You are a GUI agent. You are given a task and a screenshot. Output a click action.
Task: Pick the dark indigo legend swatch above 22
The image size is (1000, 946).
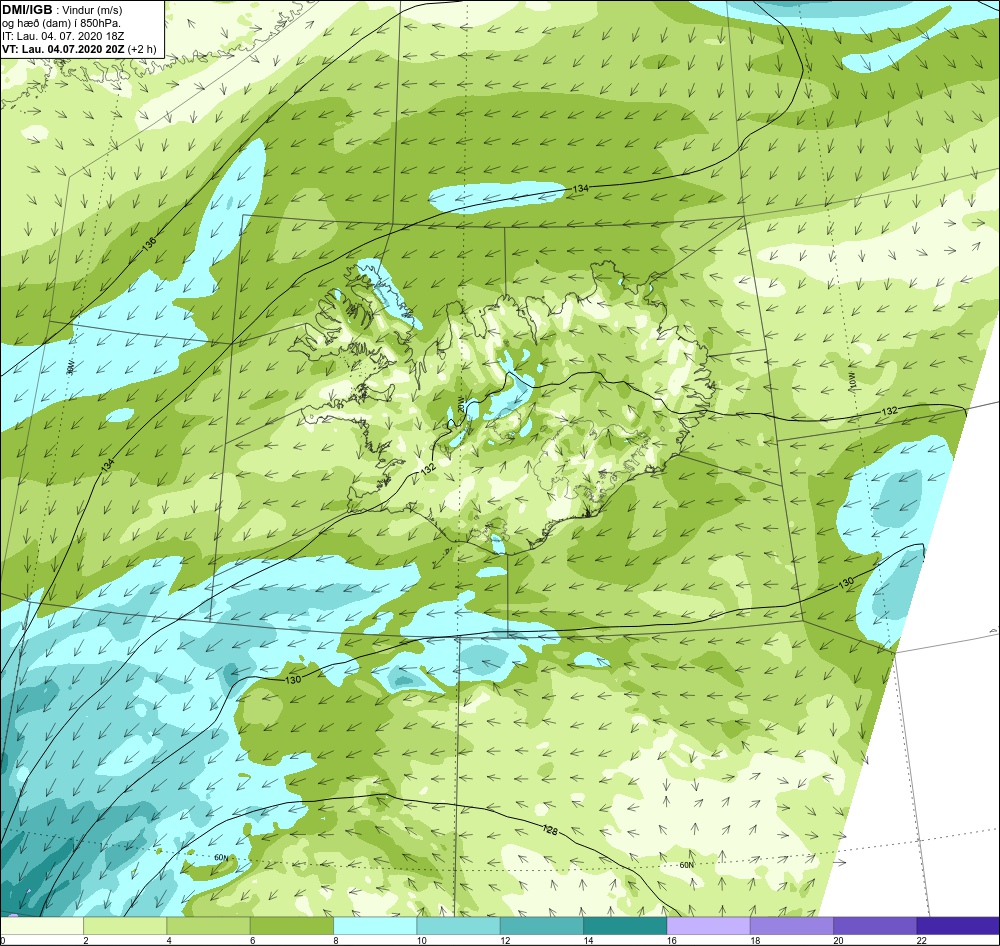[x=958, y=925]
